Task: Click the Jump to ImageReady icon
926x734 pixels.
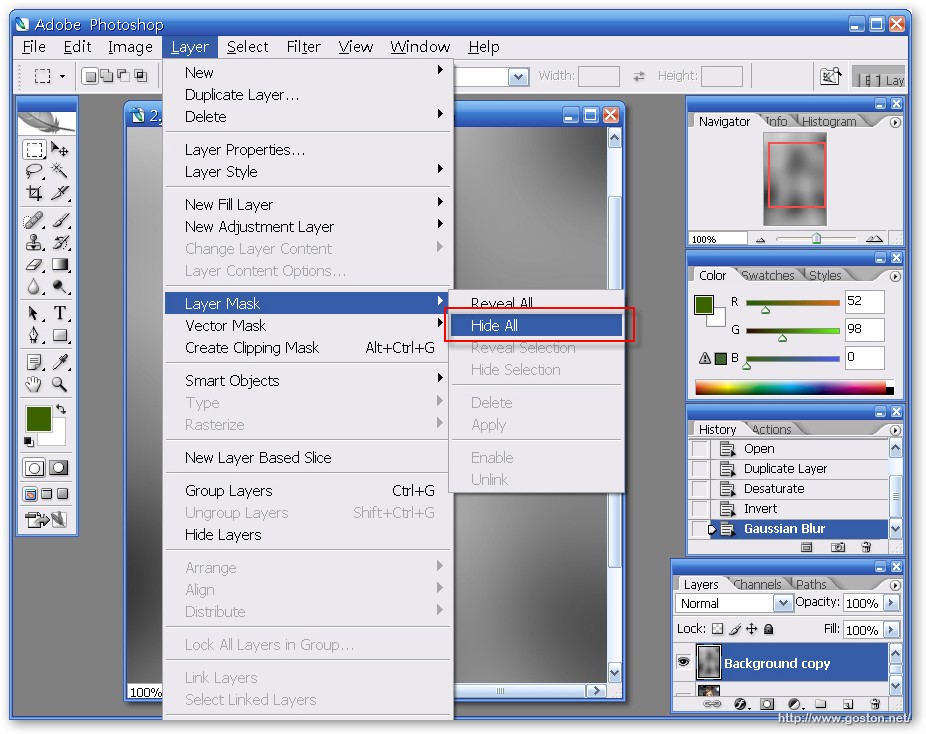Action: coord(46,520)
